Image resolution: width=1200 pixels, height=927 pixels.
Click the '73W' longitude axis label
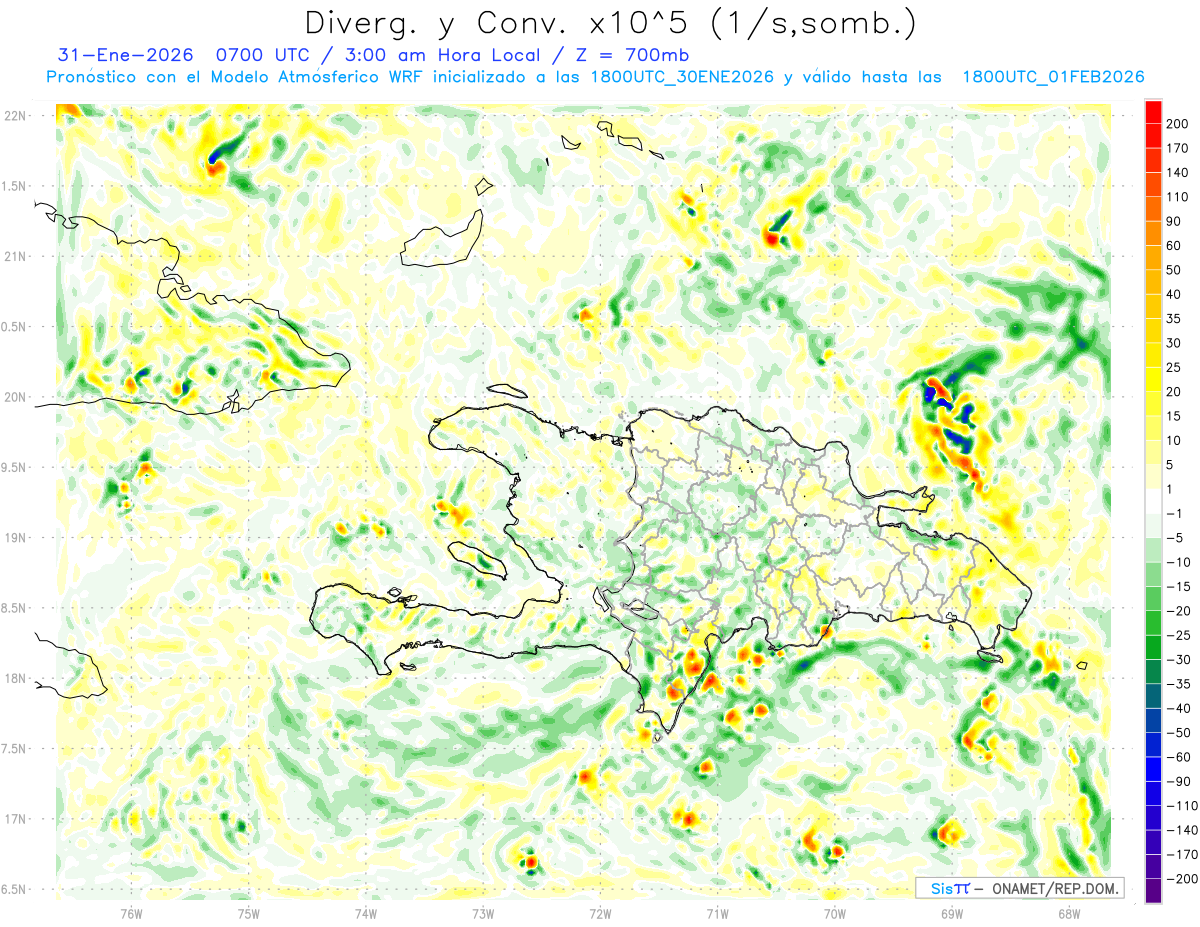[x=483, y=913]
